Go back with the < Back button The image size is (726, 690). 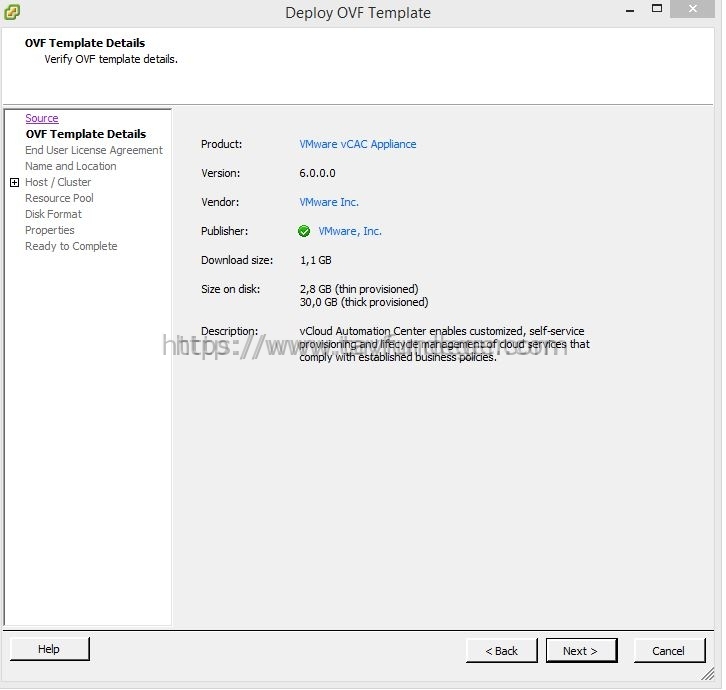click(501, 651)
